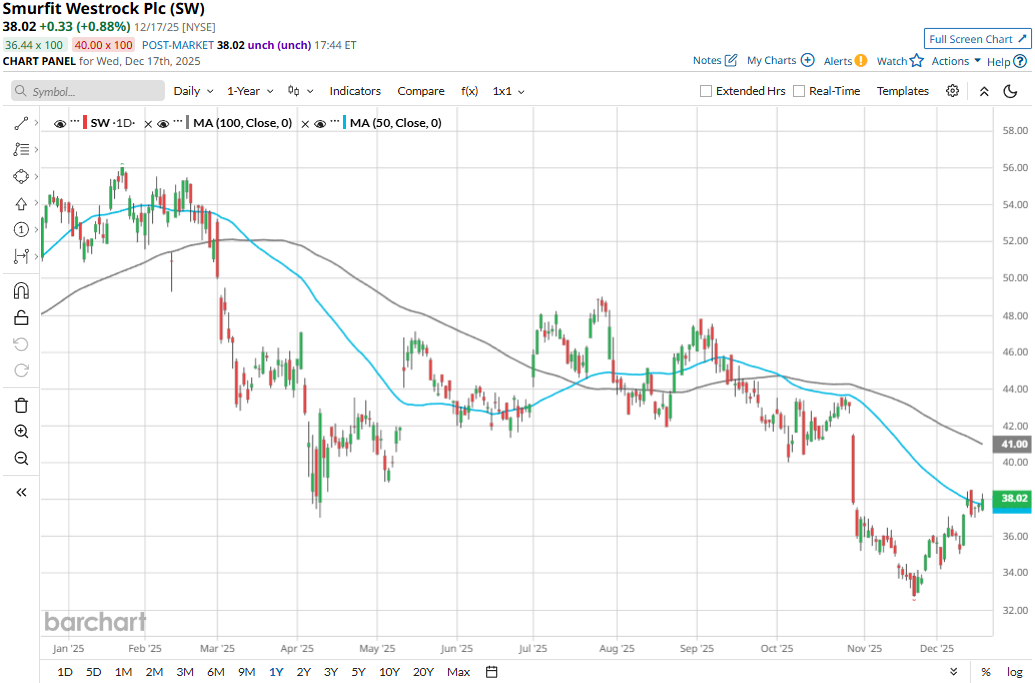This screenshot has height=683, width=1035.
Task: Enable the Extended Hrs checkbox
Action: 706,91
